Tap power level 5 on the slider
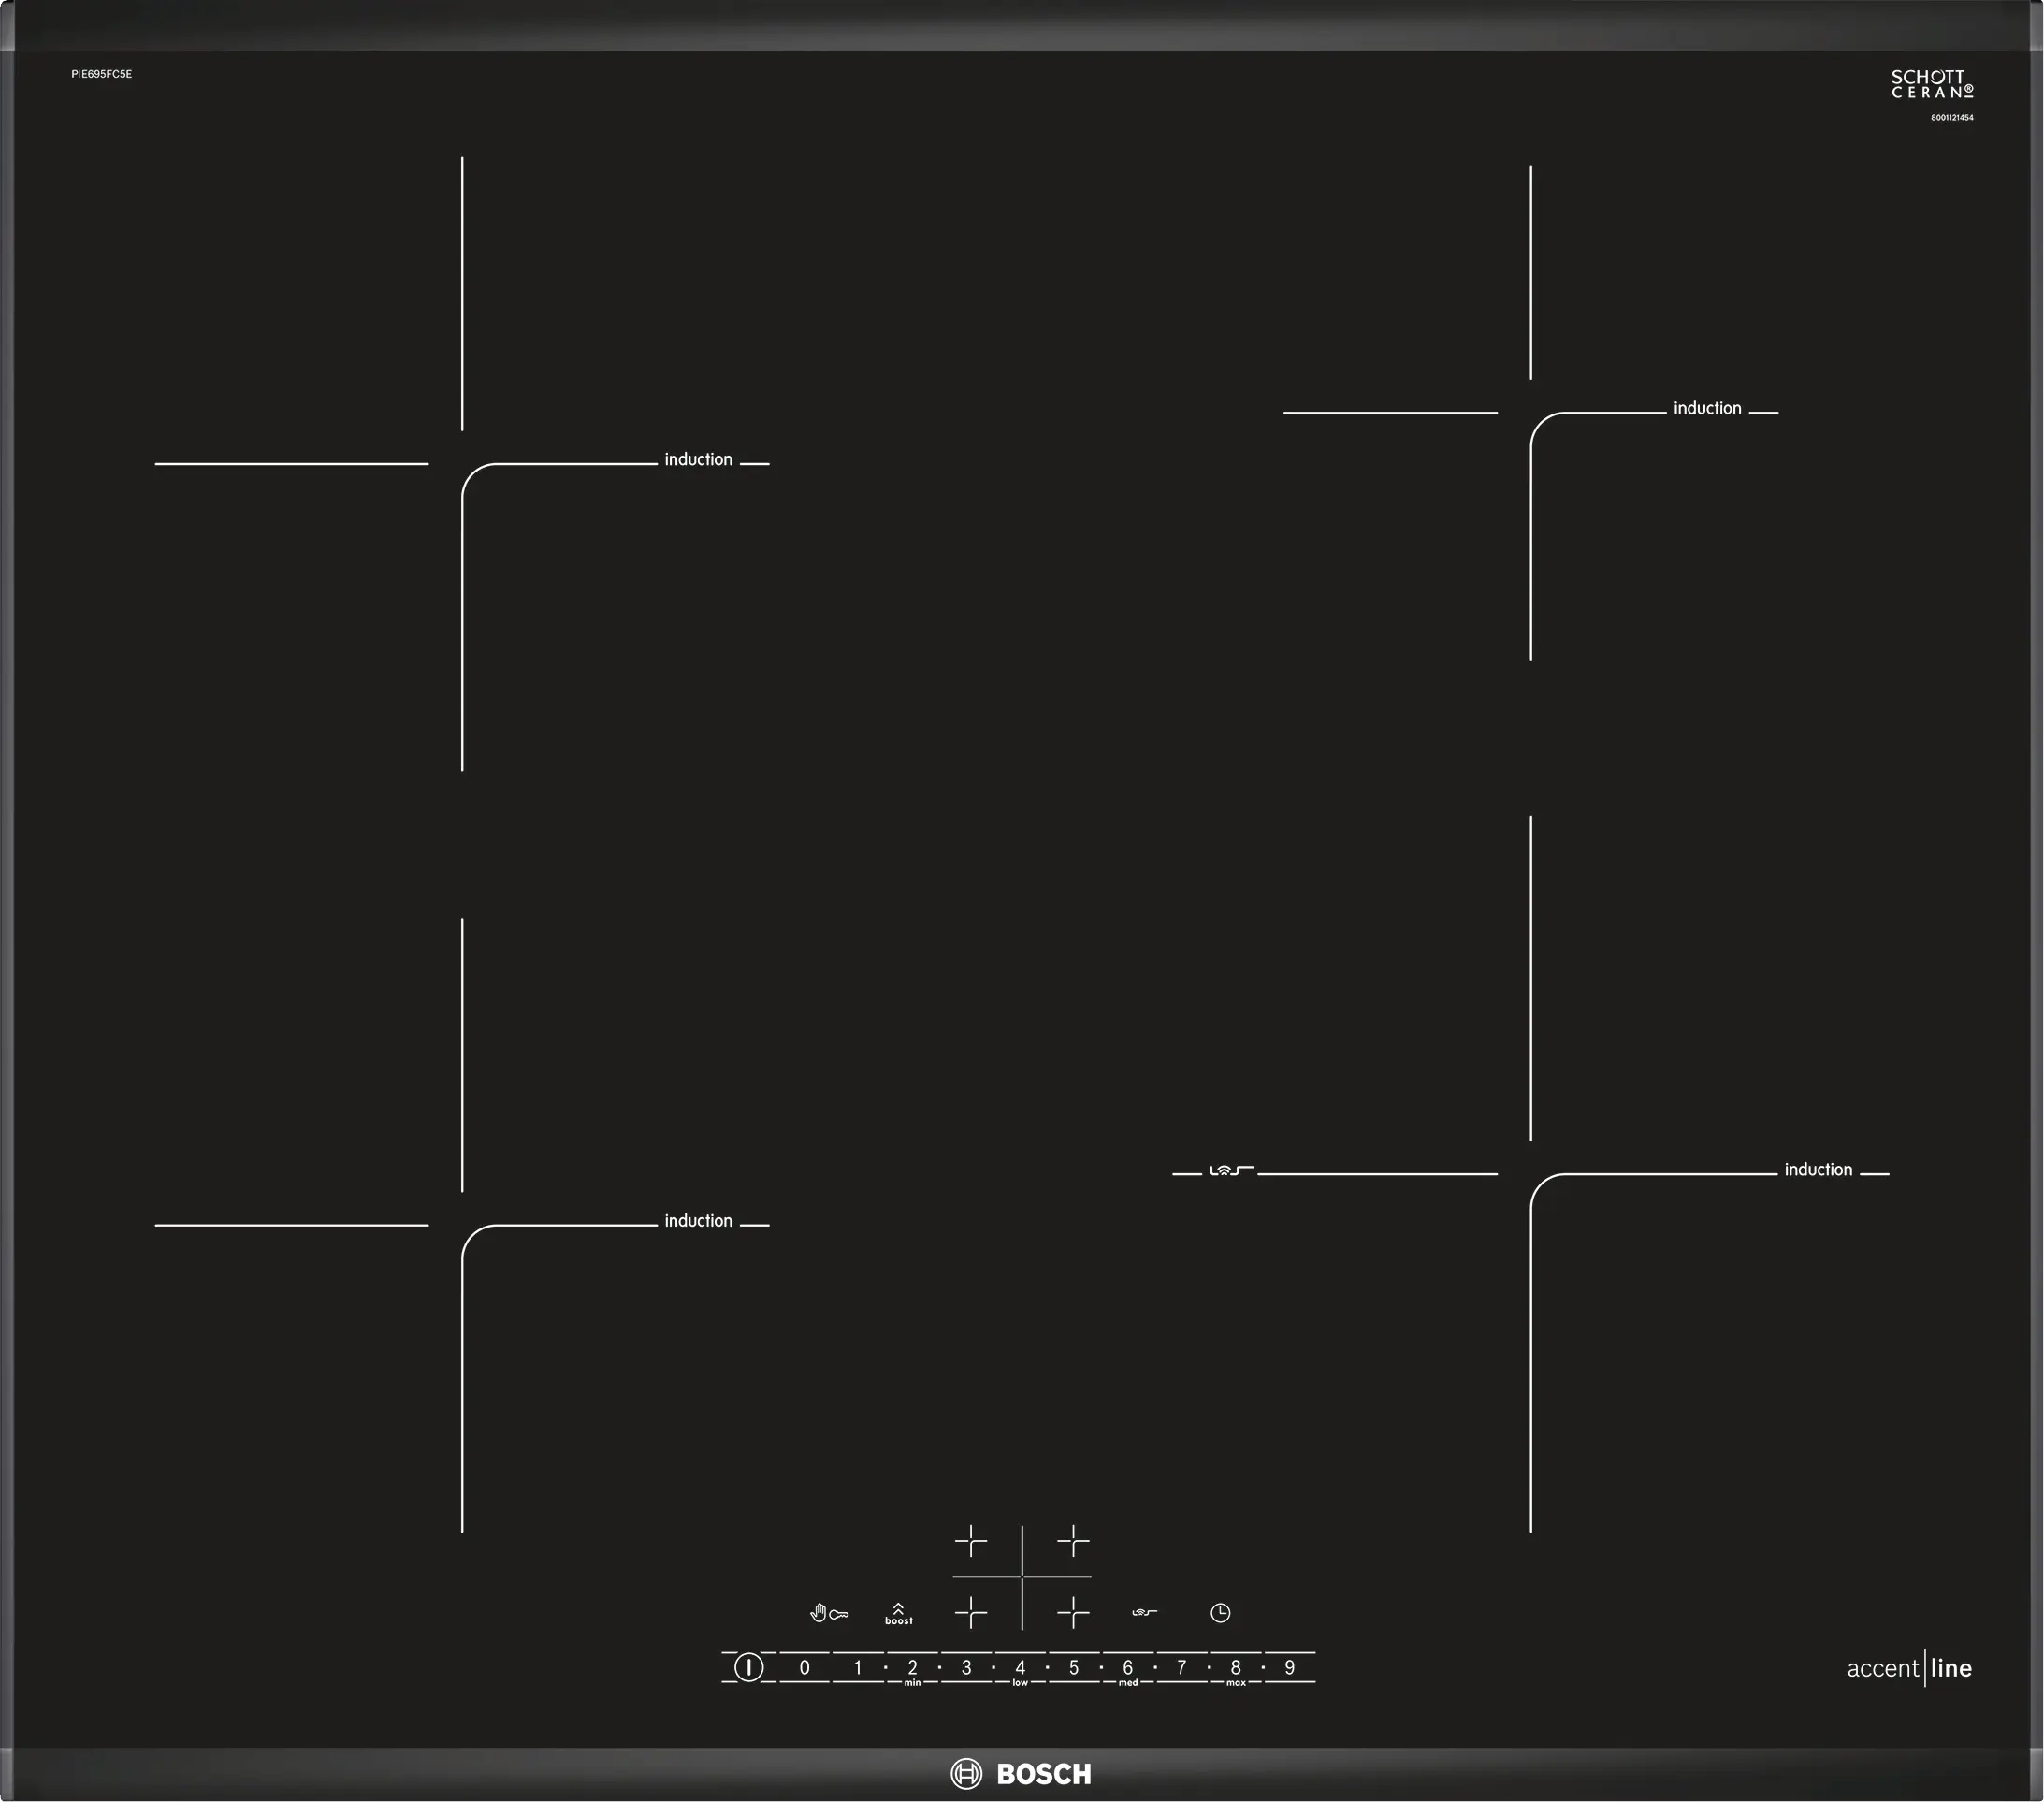Screen dimensions: 2044x1802 pos(1074,1667)
